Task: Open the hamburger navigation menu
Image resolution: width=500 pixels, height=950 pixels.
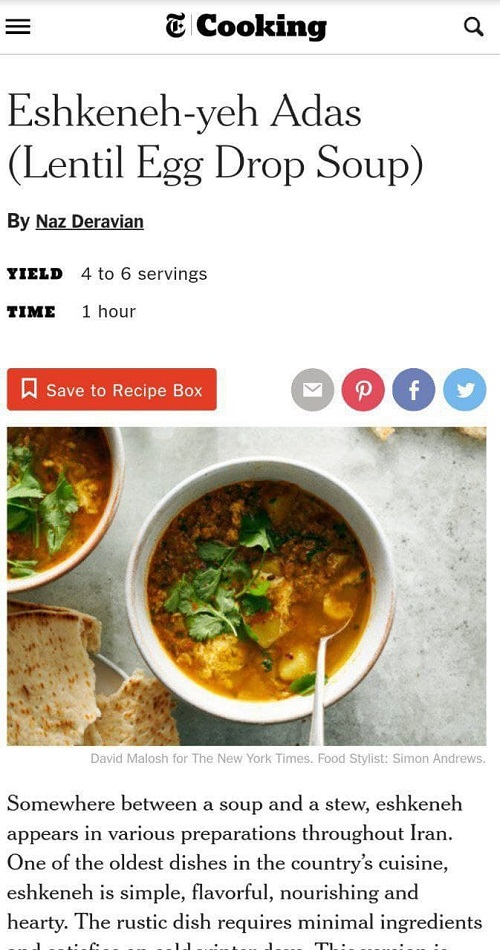Action: tap(18, 27)
